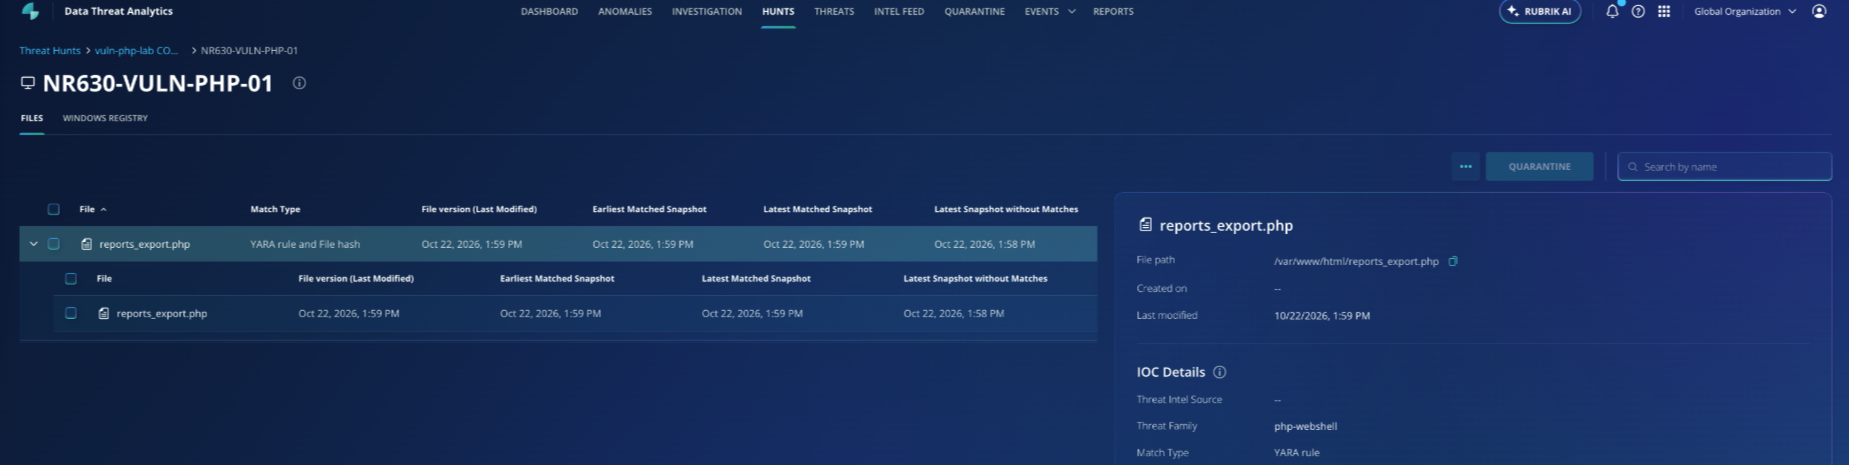Viewport: 1849px width, 465px height.
Task: Sort by the File column header
Action: [x=93, y=209]
